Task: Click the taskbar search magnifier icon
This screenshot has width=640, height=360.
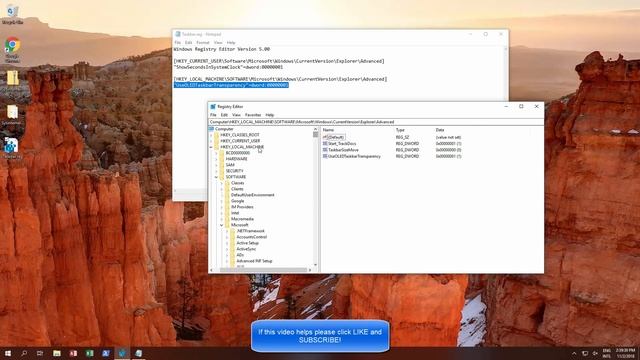Action: 24,353
